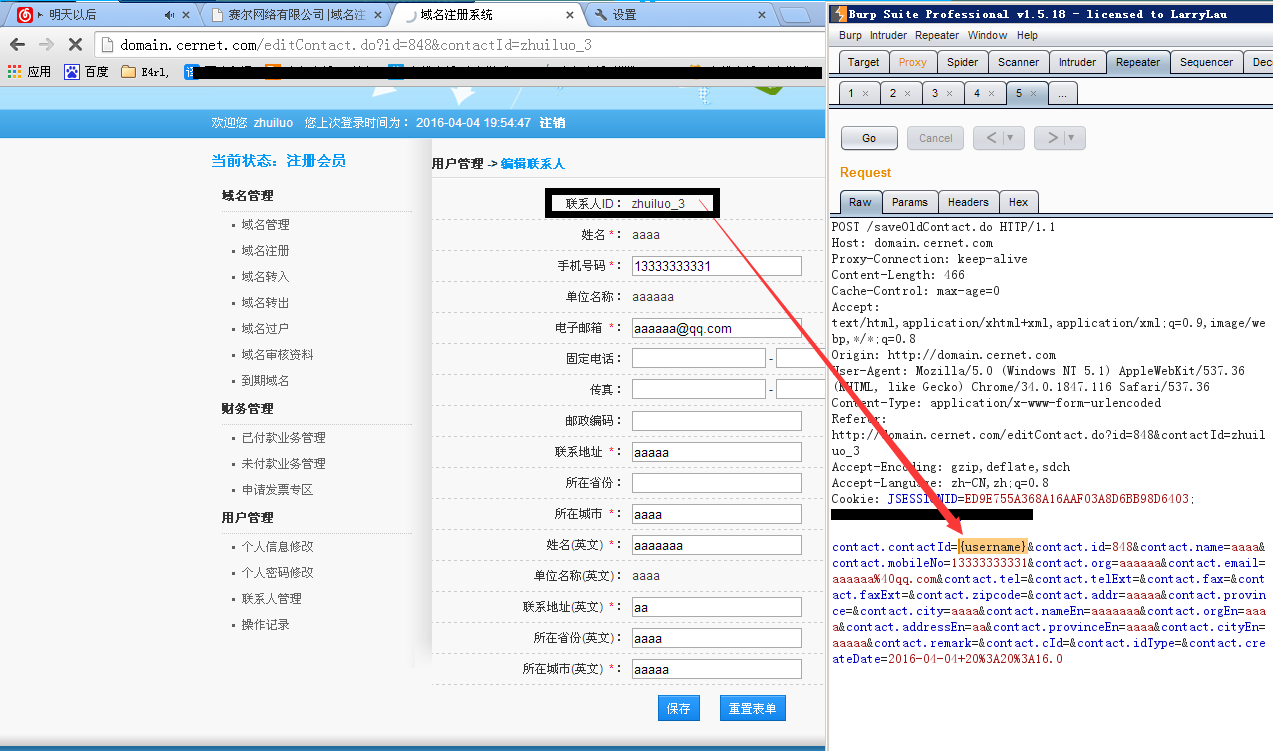Click the audio speaker icon on 明天以后 tab
Image resolution: width=1273 pixels, height=751 pixels.
[170, 15]
